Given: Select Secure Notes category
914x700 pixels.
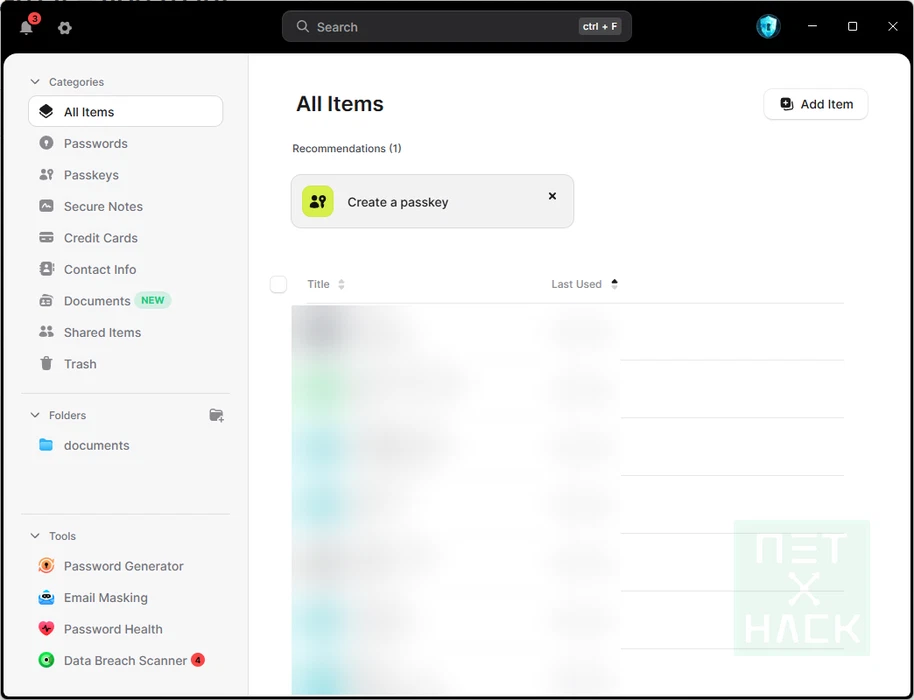Looking at the screenshot, I should click(x=103, y=207).
